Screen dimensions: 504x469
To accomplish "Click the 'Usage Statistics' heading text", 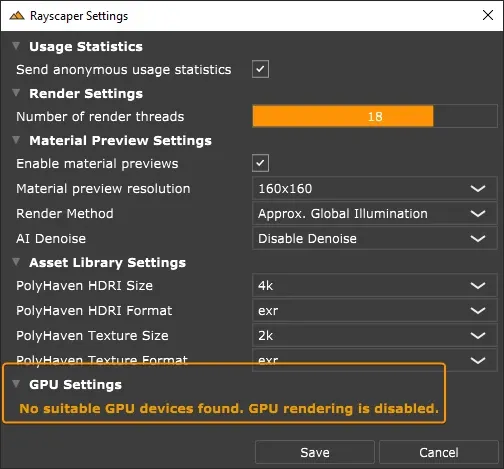I will click(x=86, y=47).
